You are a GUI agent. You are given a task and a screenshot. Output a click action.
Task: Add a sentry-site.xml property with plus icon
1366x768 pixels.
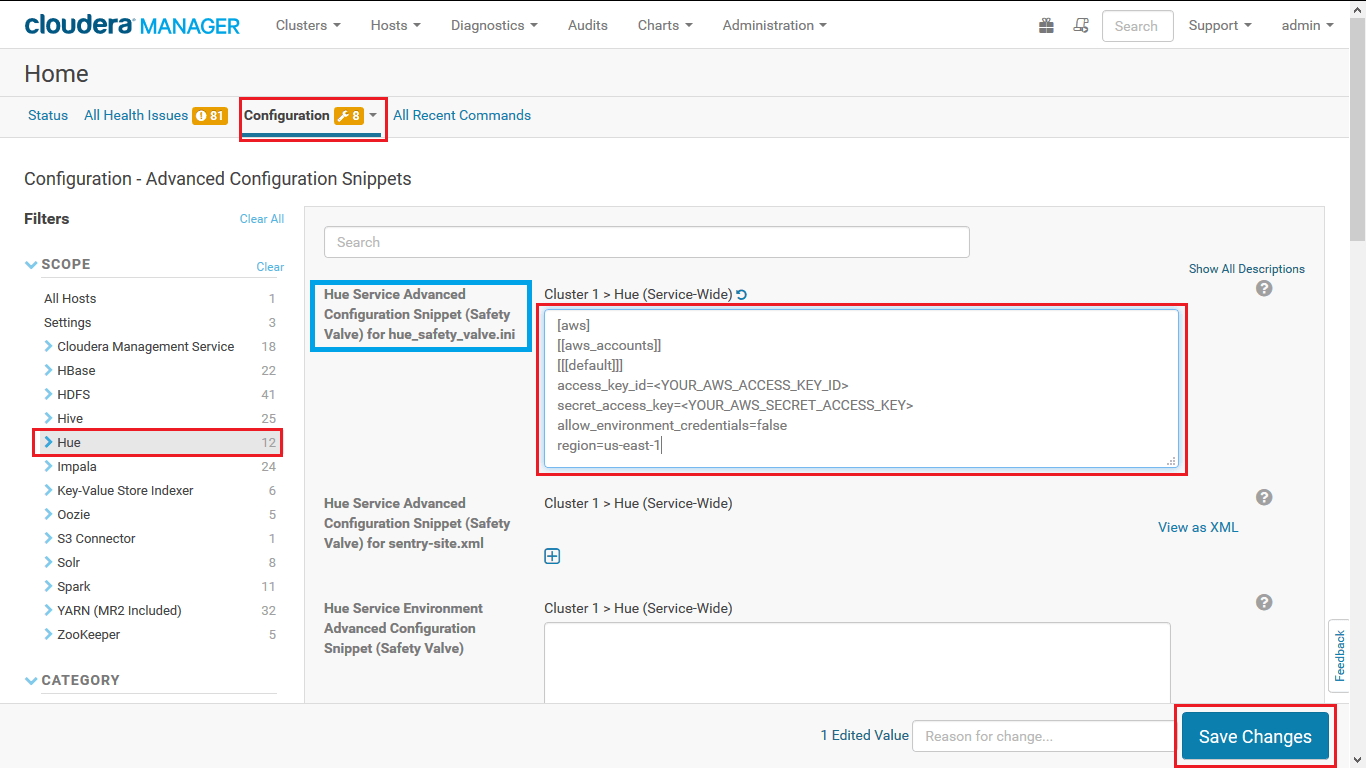click(552, 556)
